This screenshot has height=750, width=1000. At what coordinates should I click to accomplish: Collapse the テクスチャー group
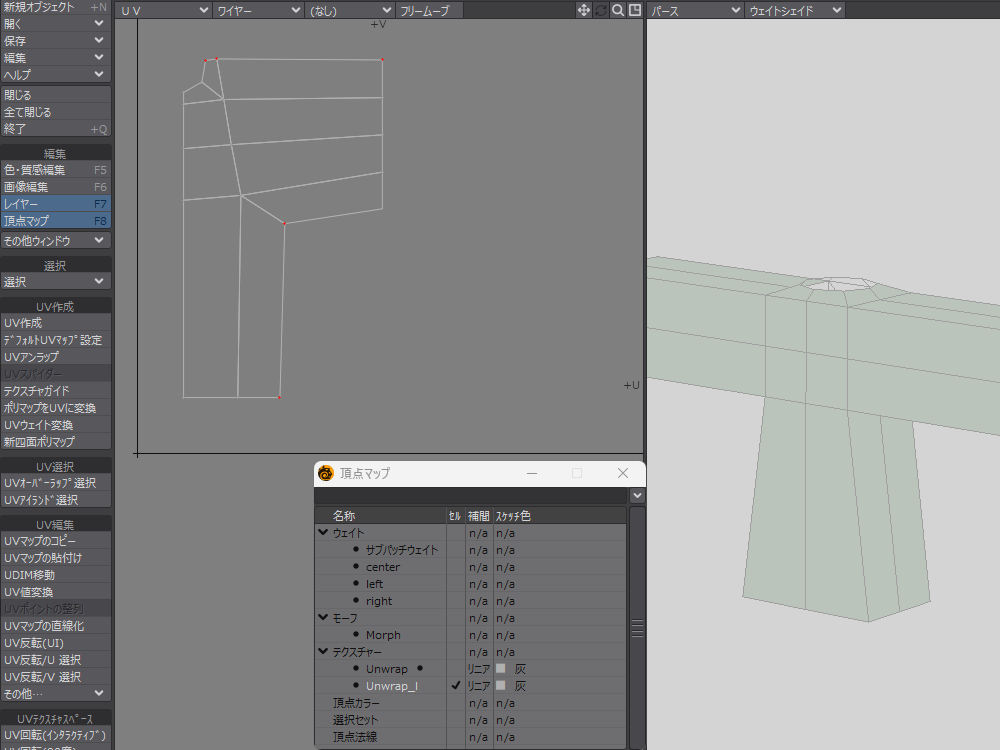(323, 652)
